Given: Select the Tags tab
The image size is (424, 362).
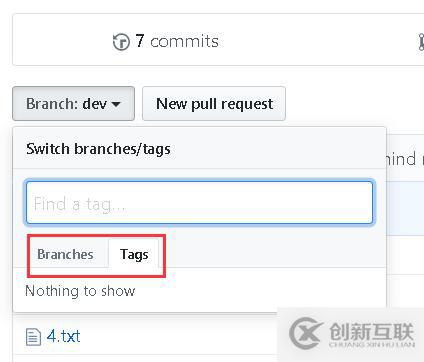Looking at the screenshot, I should (x=134, y=254).
